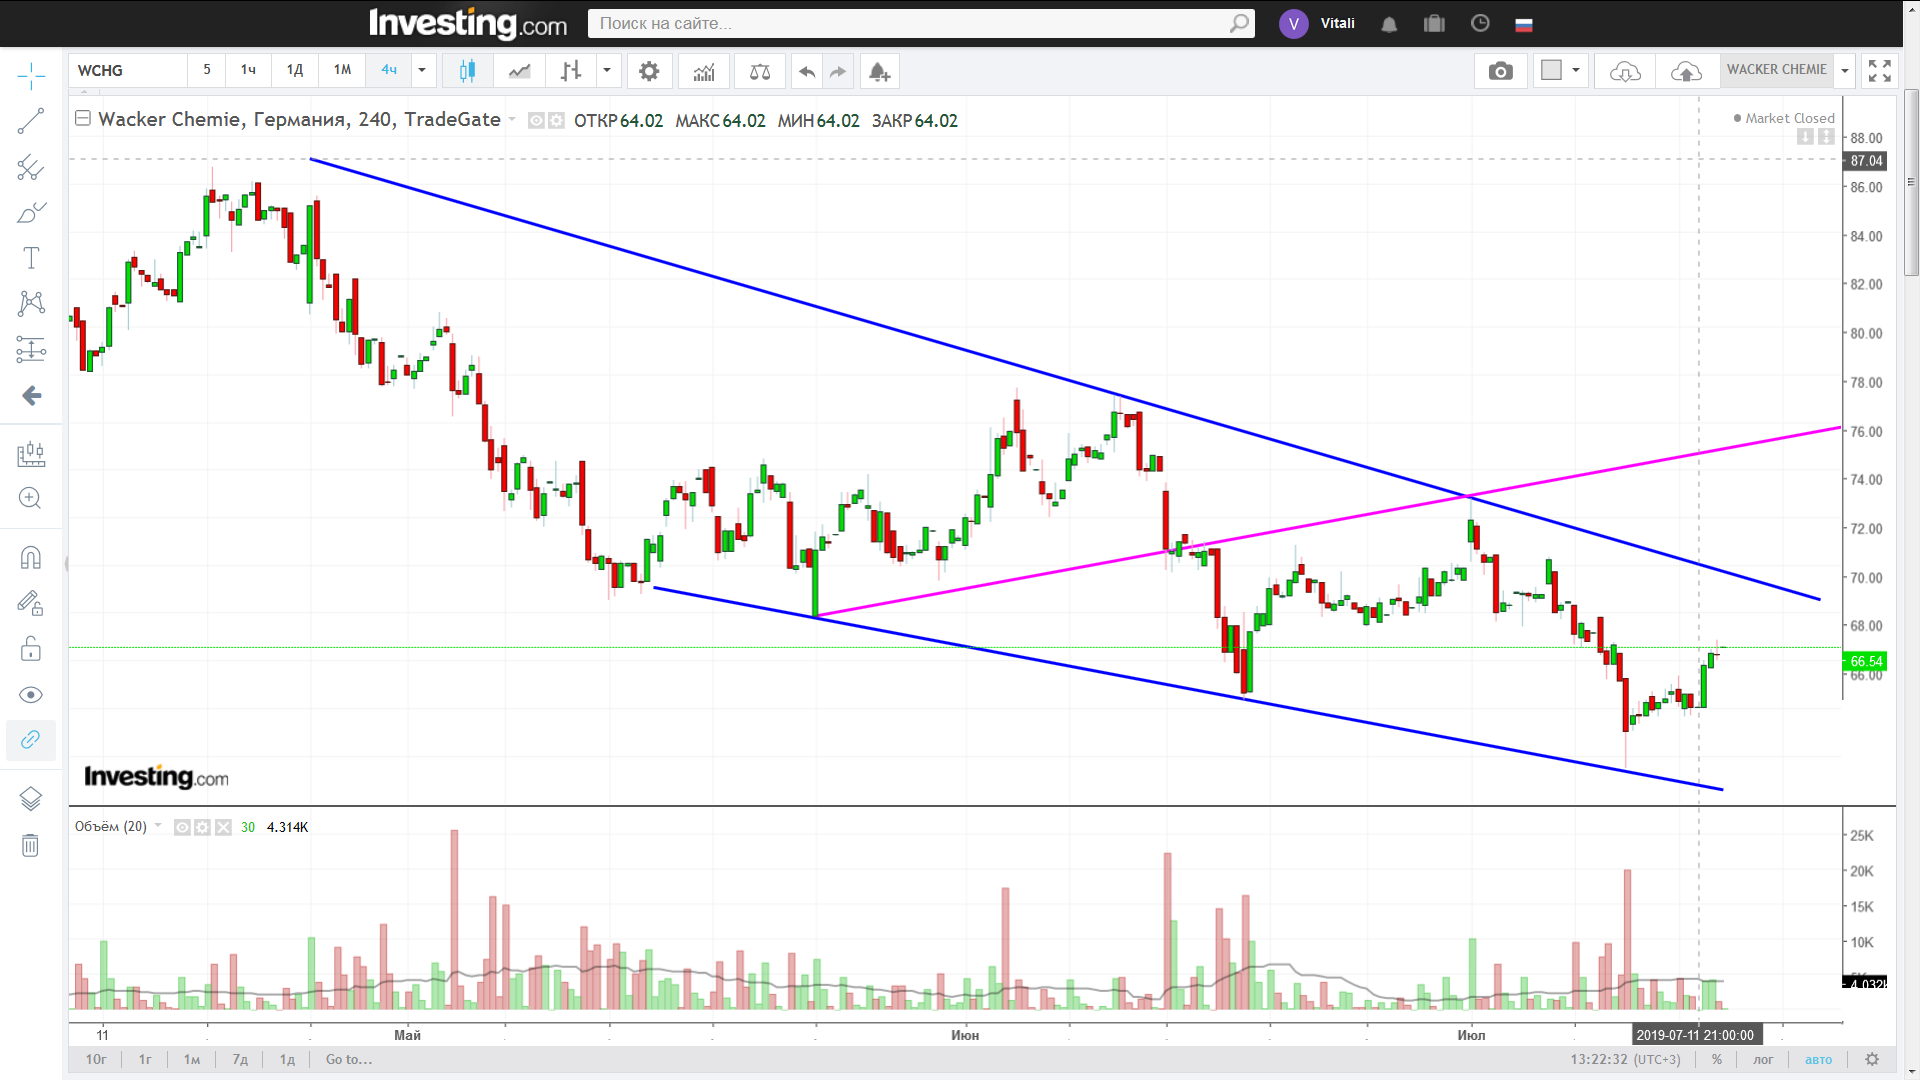The image size is (1920, 1080).
Task: Toggle lock all drawing tools
Action: pyautogui.click(x=30, y=649)
